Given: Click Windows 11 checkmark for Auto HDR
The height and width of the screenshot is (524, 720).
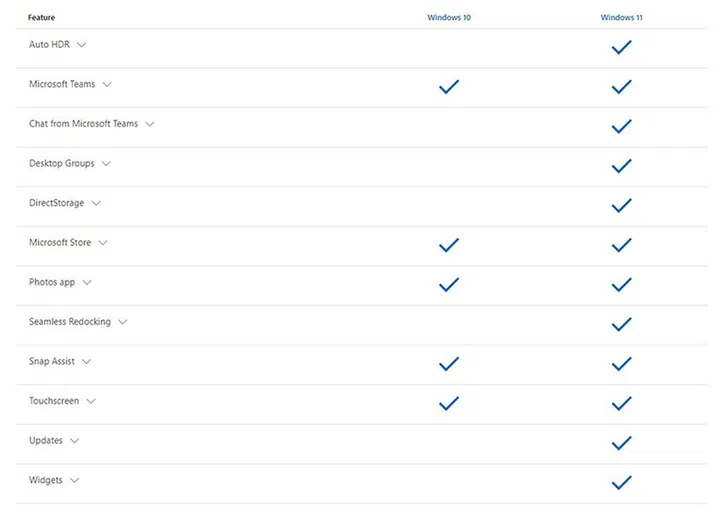Looking at the screenshot, I should [x=621, y=47].
